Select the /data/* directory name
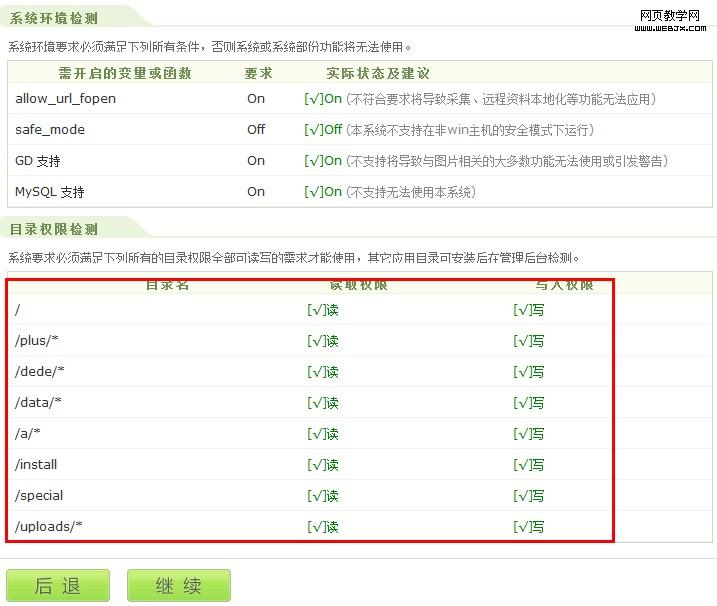Image resolution: width=717 pixels, height=606 pixels. coord(39,402)
